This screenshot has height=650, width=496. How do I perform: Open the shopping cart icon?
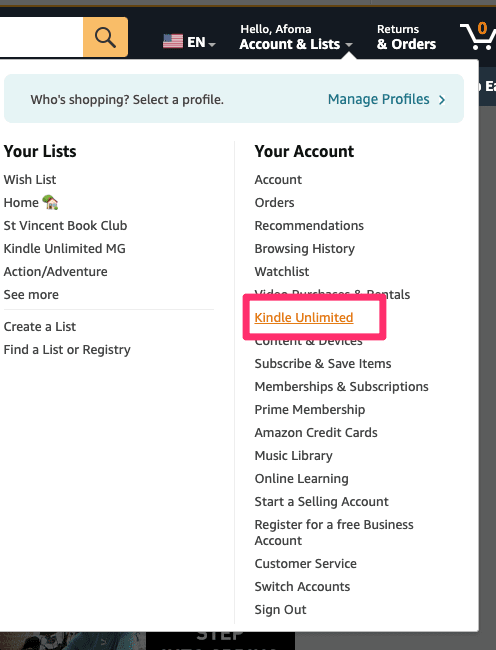click(x=478, y=36)
